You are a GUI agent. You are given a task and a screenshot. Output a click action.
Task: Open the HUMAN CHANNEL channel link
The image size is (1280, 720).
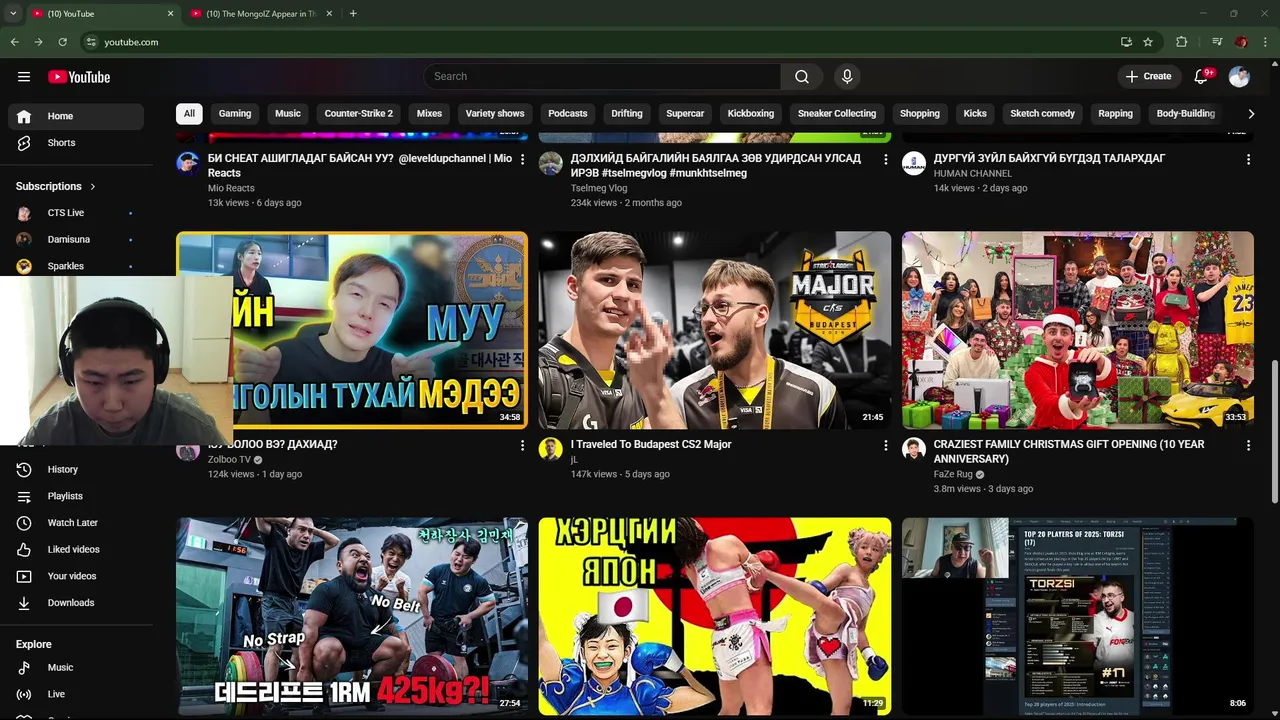[973, 173]
